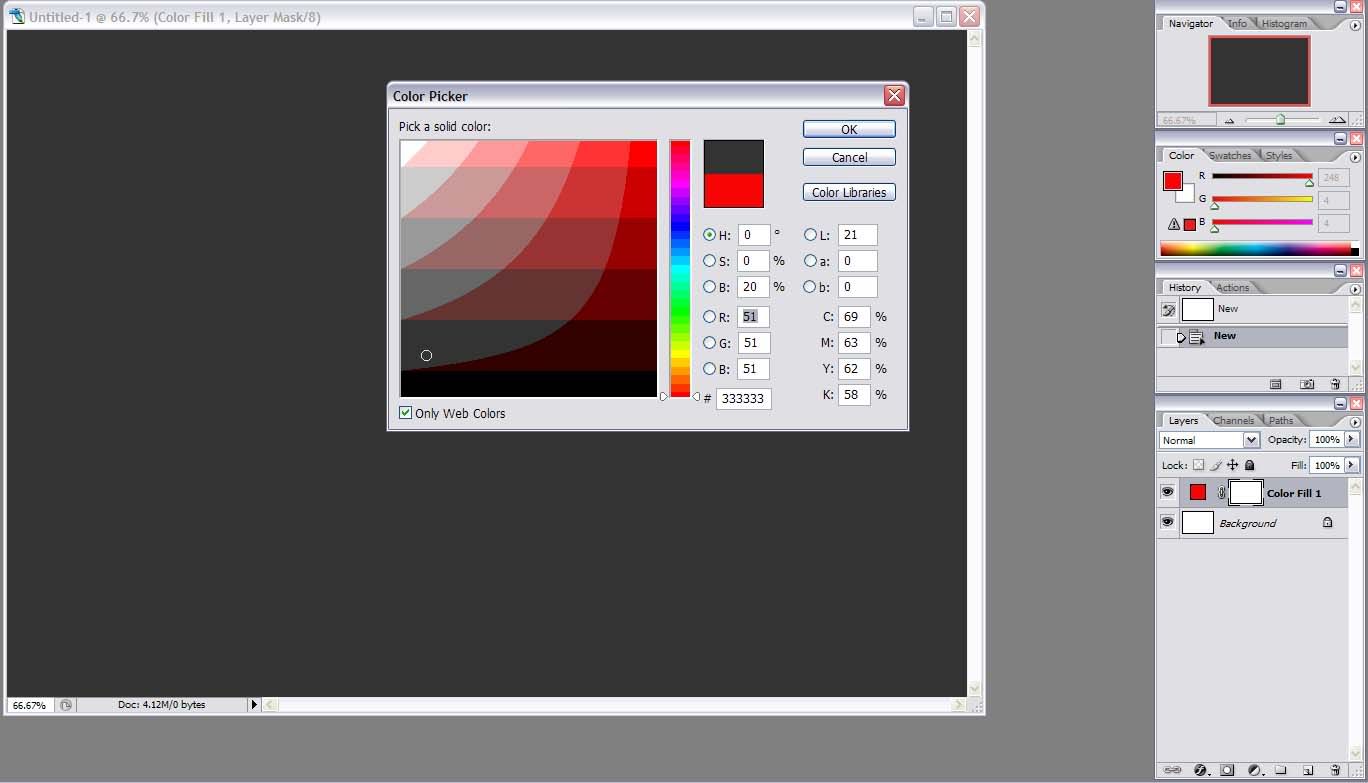Viewport: 1368px width, 783px height.
Task: Switch to the Styles tab
Action: point(1279,155)
